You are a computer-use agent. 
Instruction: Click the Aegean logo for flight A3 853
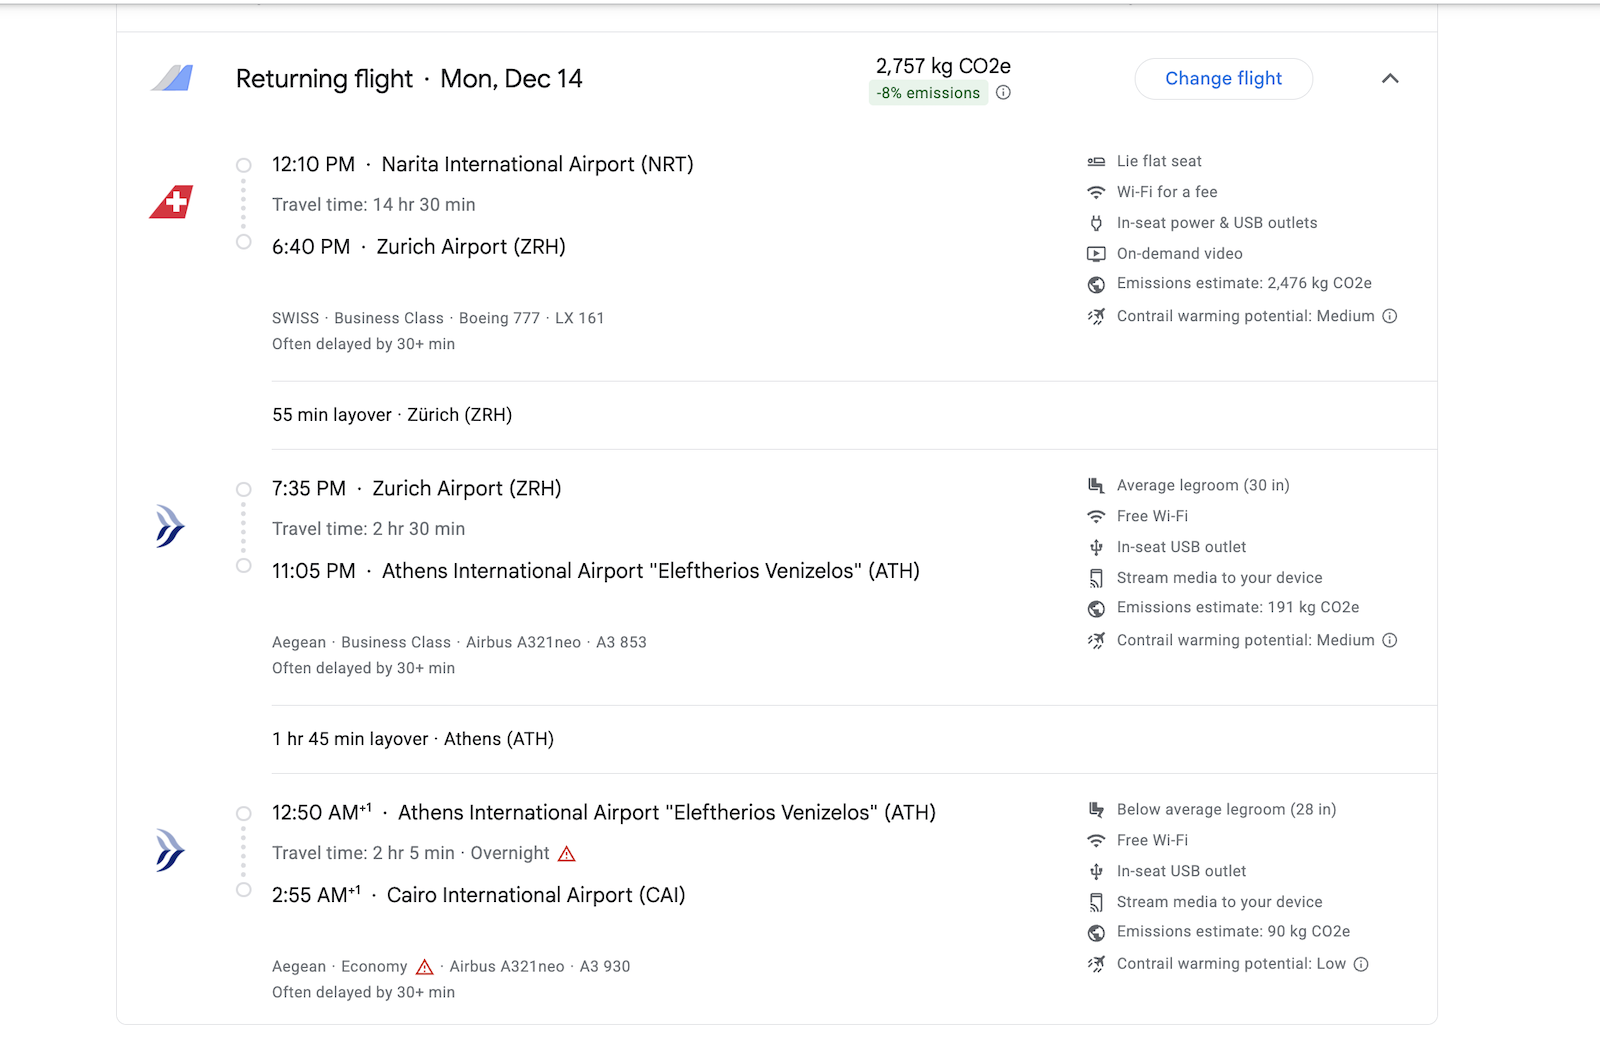(170, 527)
